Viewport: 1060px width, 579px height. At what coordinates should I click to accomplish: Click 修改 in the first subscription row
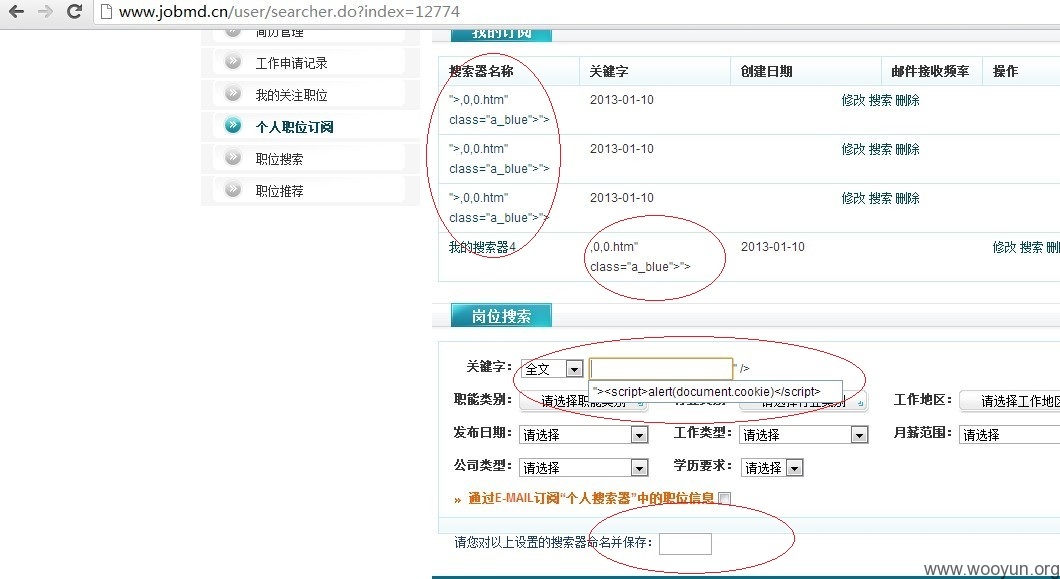point(853,100)
